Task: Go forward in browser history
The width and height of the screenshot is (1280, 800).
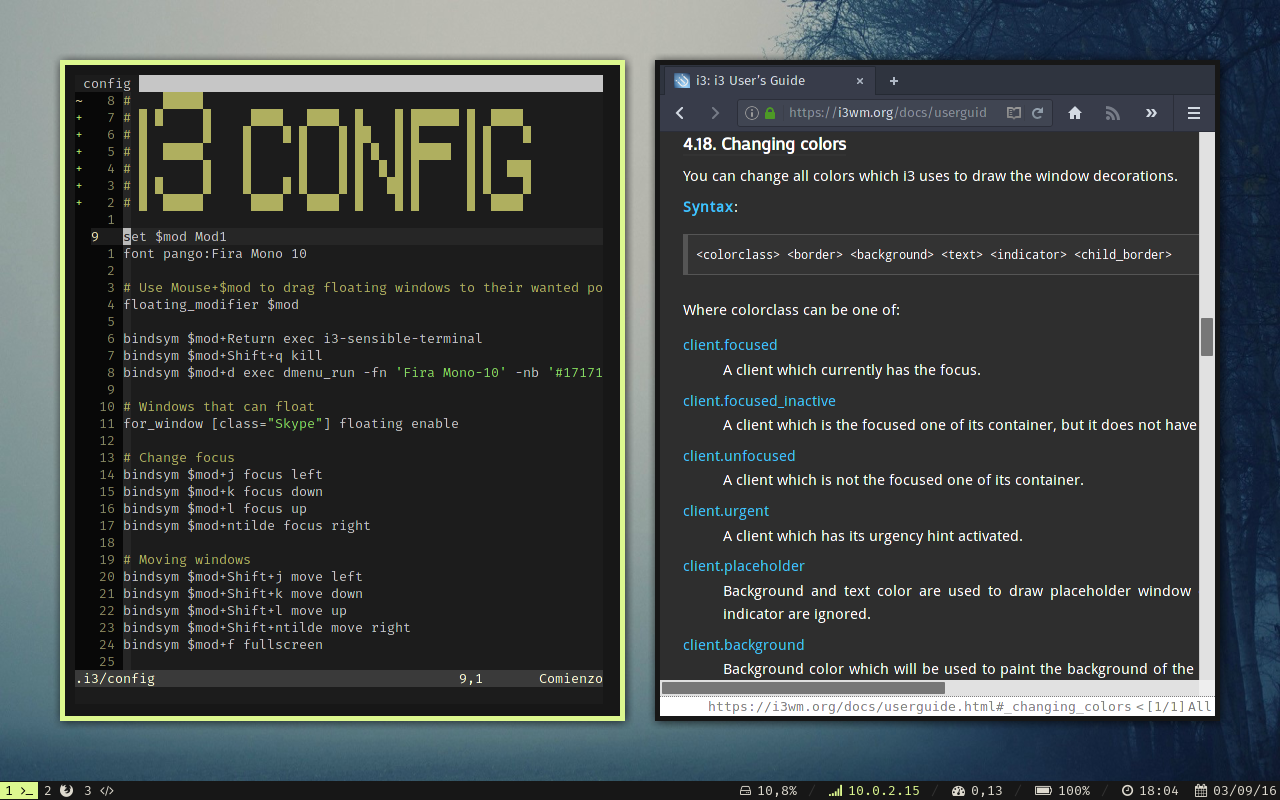Action: pos(715,113)
